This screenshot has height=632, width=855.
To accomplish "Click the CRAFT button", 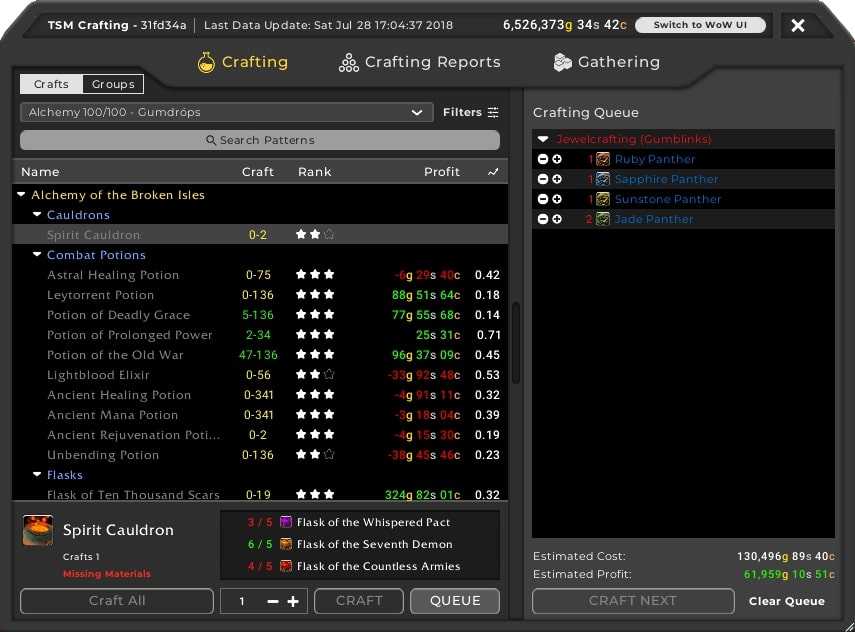I will coord(359,601).
